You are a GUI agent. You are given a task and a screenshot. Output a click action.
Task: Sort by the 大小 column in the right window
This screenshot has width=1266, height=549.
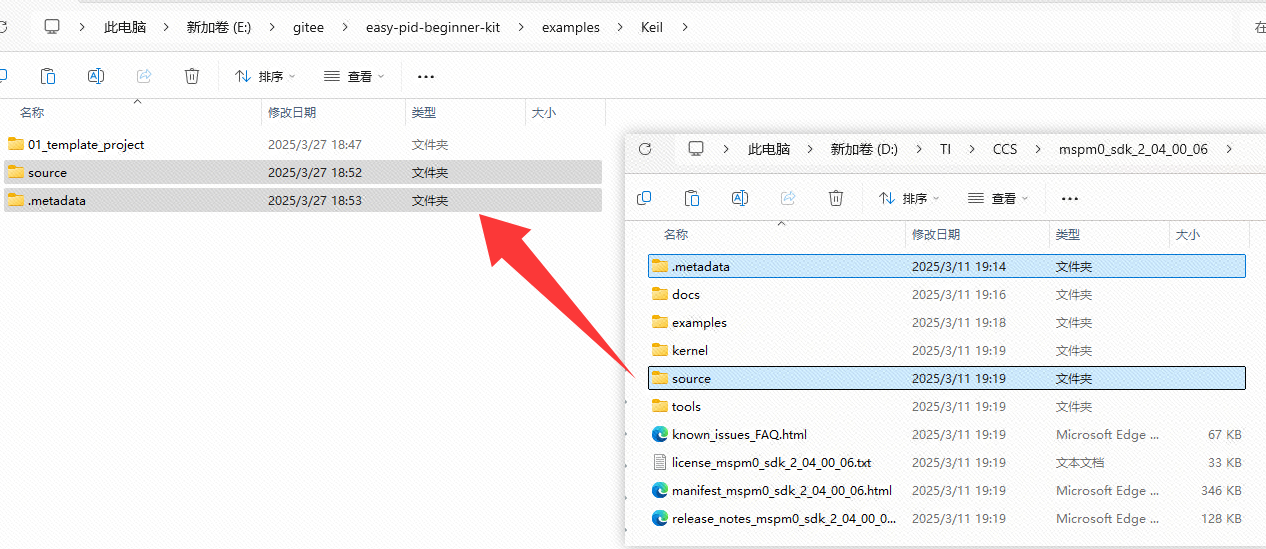[x=1188, y=235]
